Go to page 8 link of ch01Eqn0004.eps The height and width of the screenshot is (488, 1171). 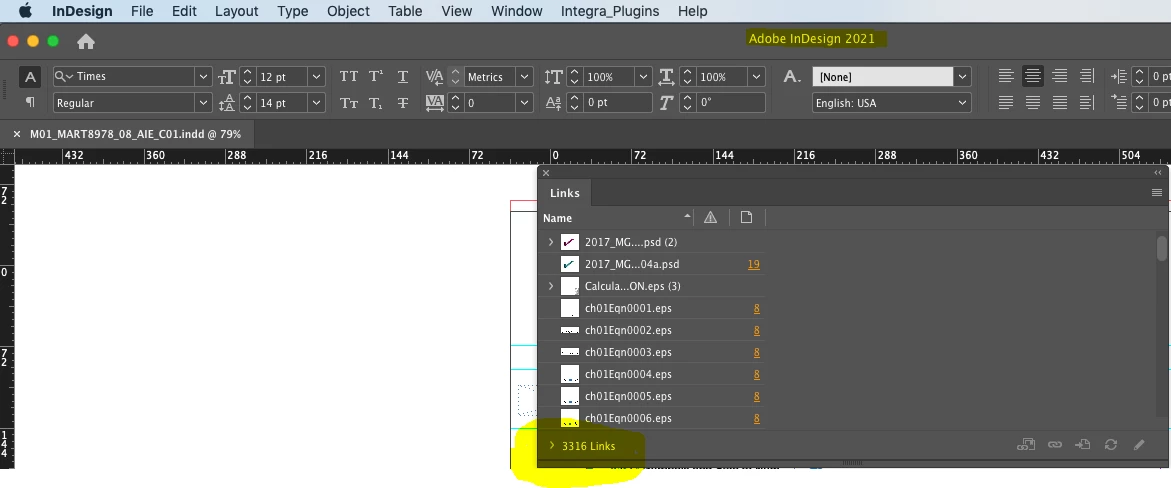click(757, 374)
